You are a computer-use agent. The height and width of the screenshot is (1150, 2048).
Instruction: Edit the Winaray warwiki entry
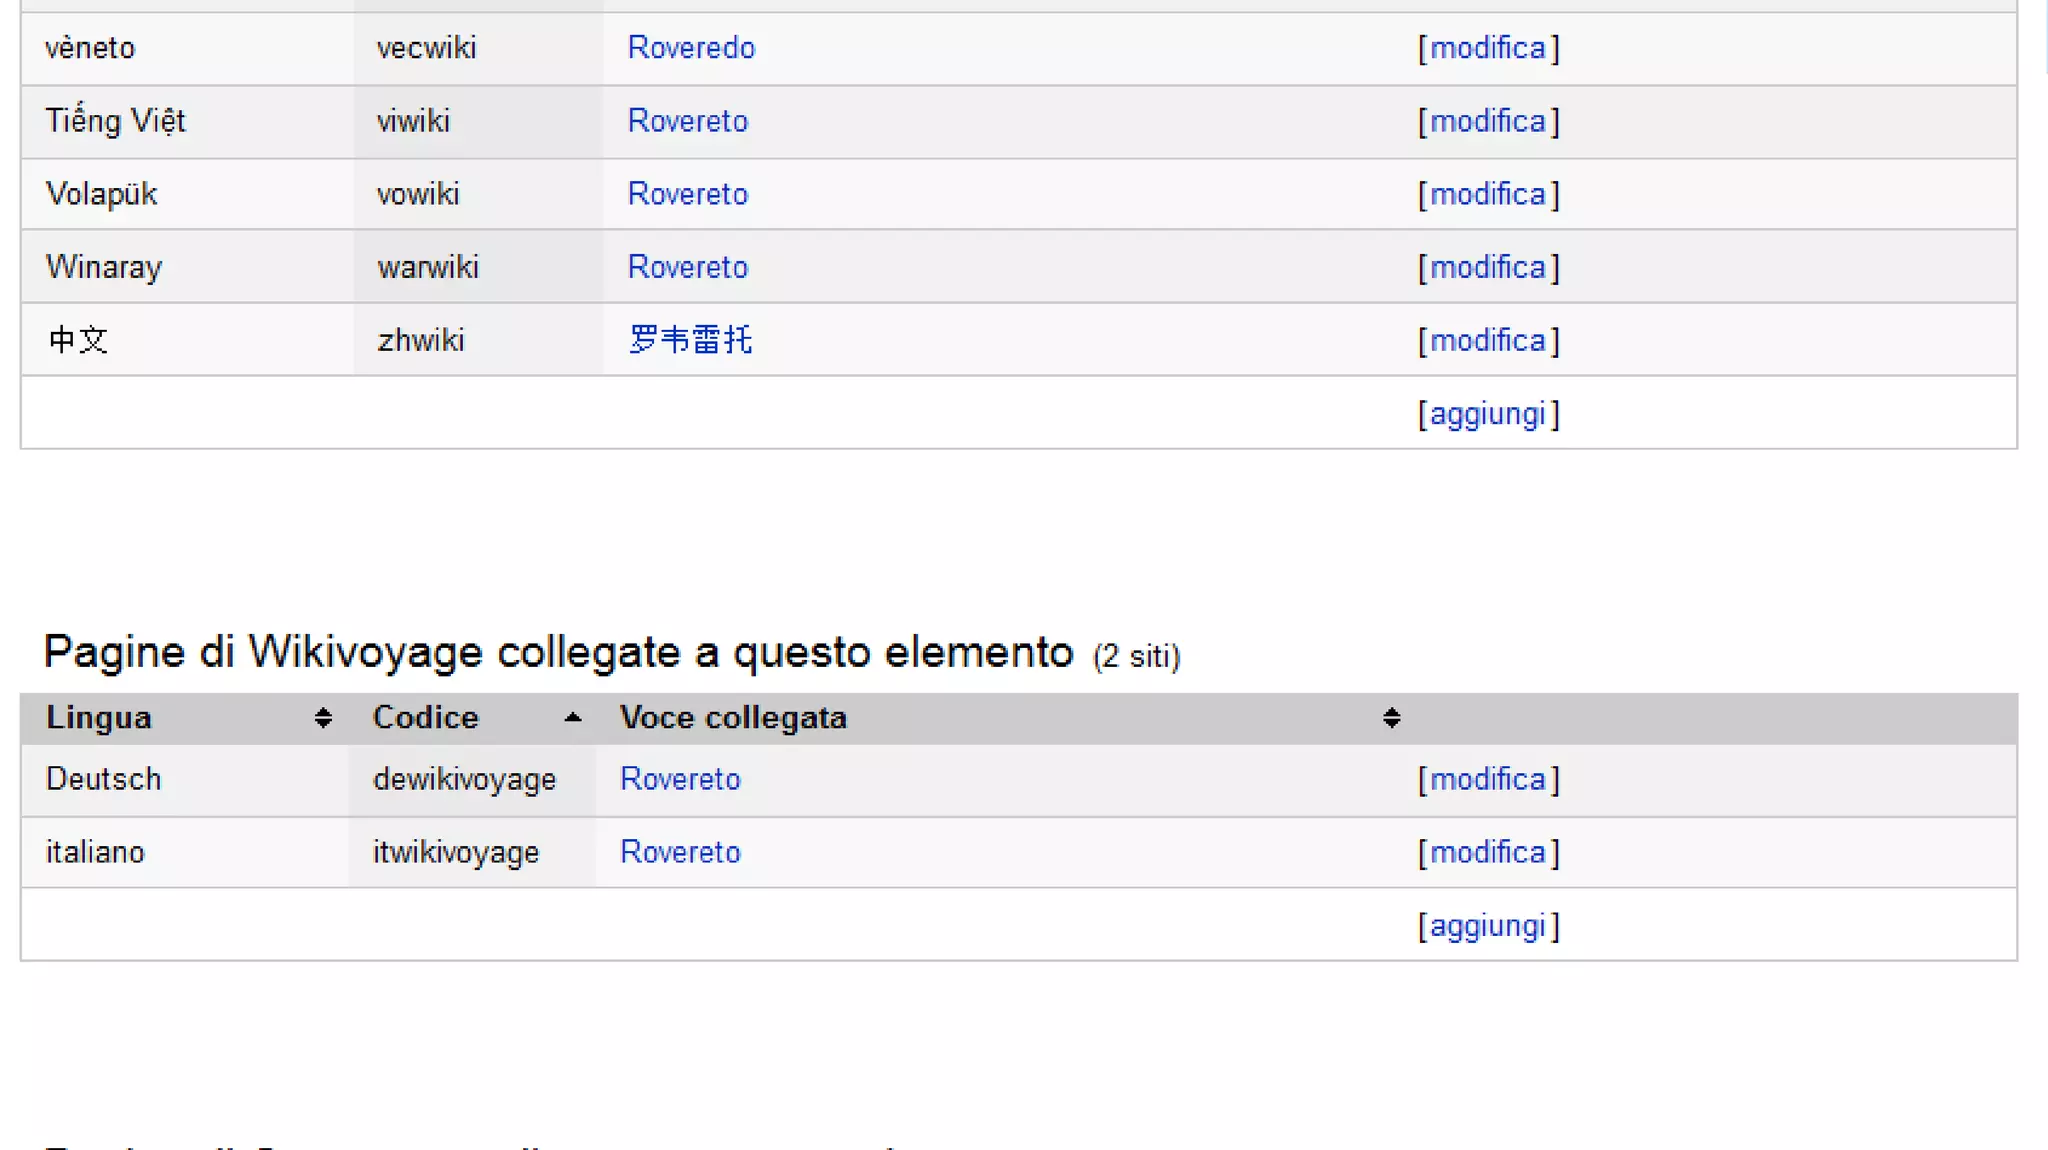[x=1487, y=267]
